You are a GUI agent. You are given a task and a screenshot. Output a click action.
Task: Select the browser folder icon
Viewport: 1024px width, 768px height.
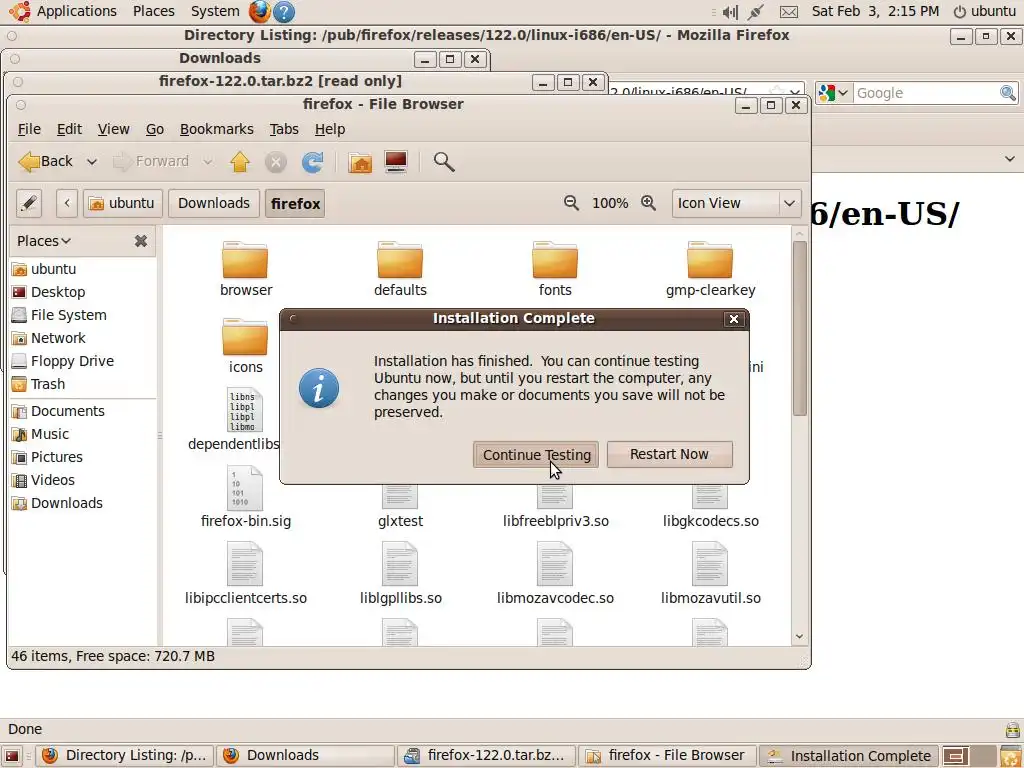245,260
